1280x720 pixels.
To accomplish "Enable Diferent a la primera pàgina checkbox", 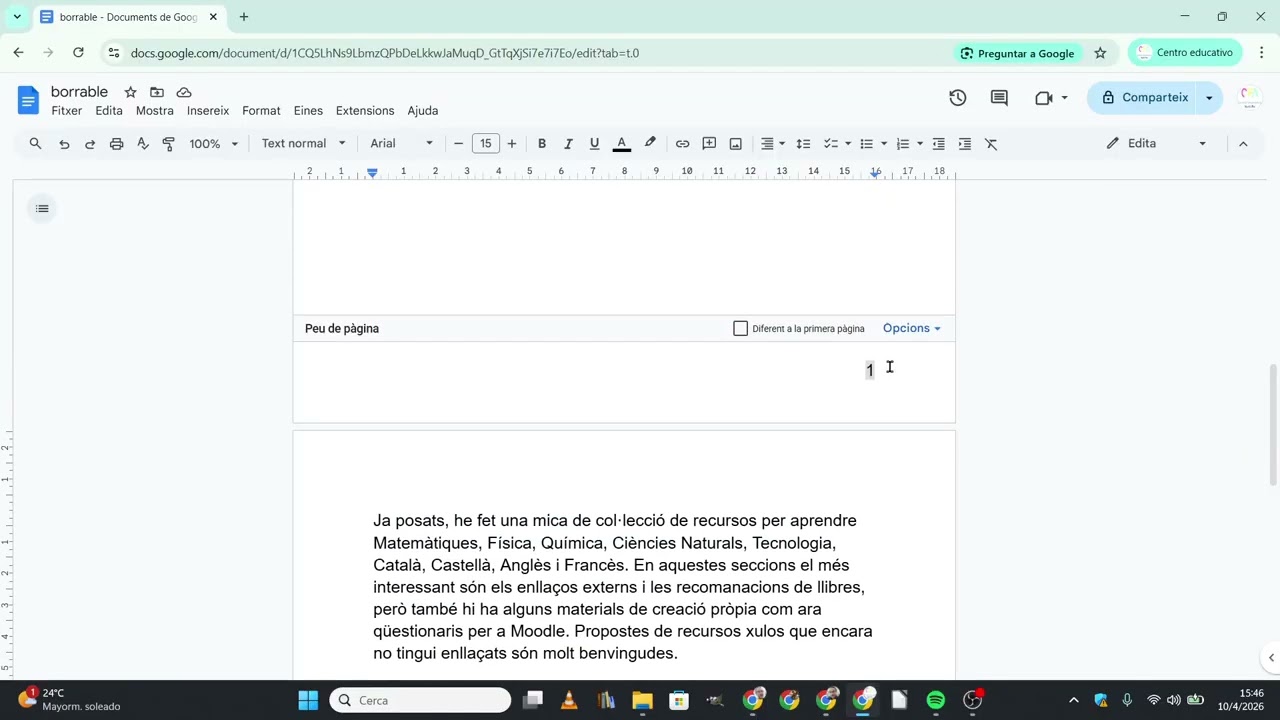I will [x=740, y=328].
